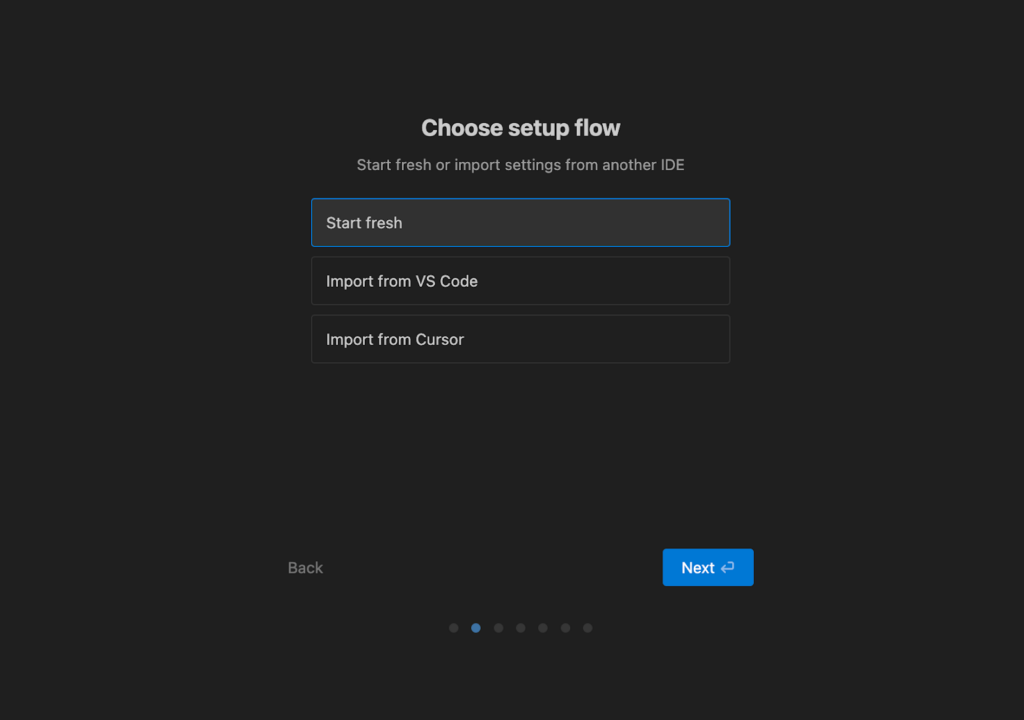Click the word 'Next' in blue button
Viewport: 1024px width, 720px height.
coord(697,568)
